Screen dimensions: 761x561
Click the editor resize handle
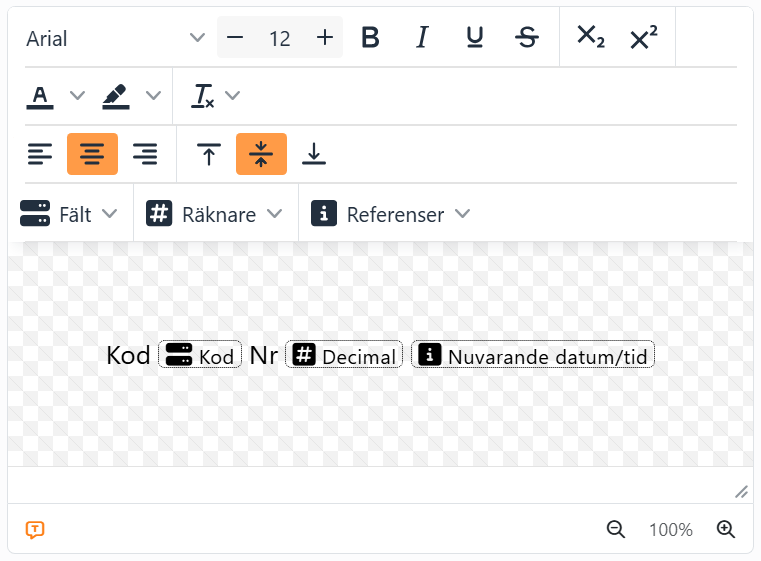click(x=741, y=492)
